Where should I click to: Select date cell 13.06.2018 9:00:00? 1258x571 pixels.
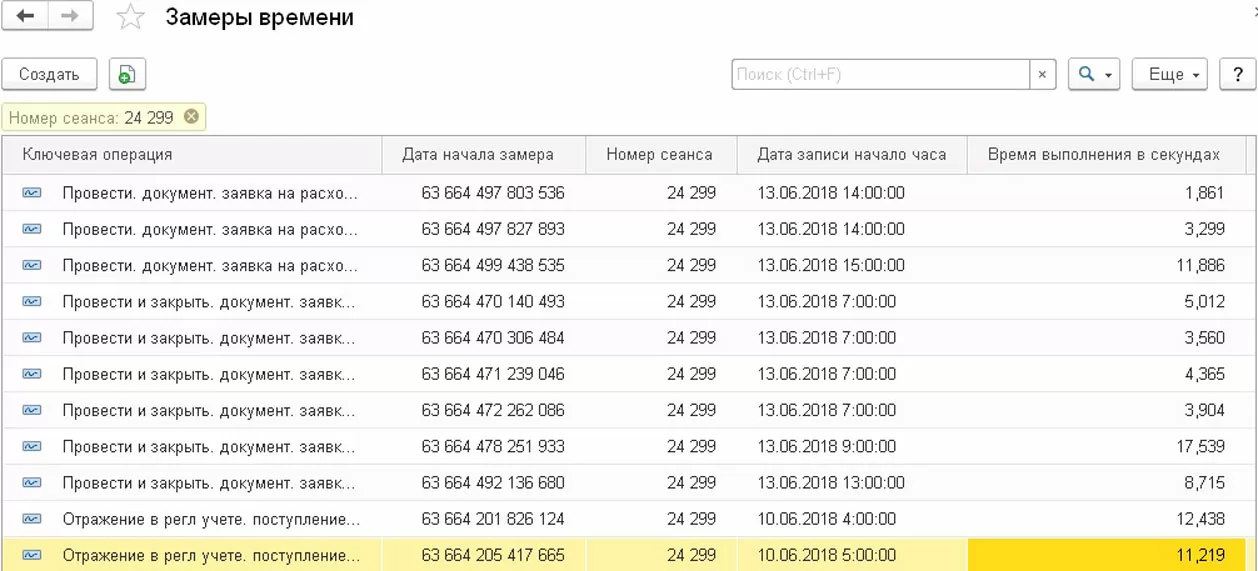coord(827,446)
